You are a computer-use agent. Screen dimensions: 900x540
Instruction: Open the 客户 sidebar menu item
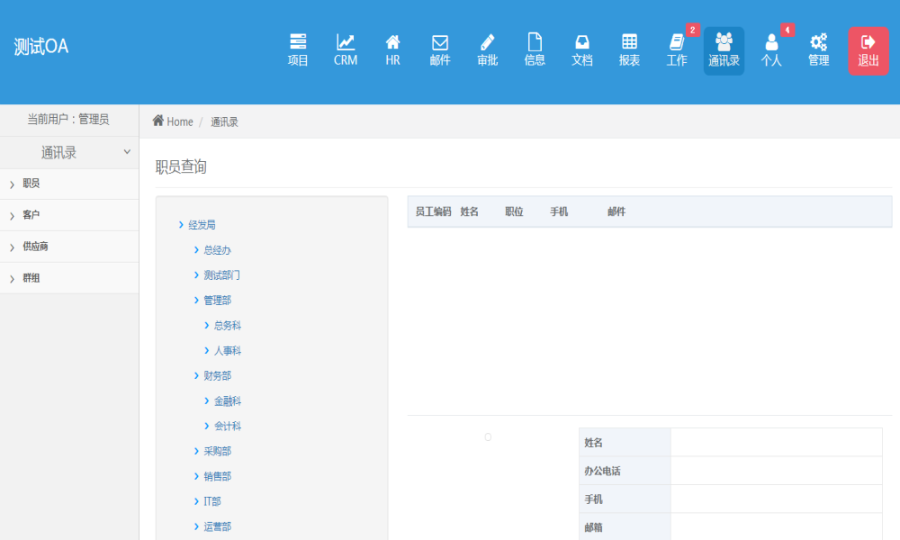69,215
